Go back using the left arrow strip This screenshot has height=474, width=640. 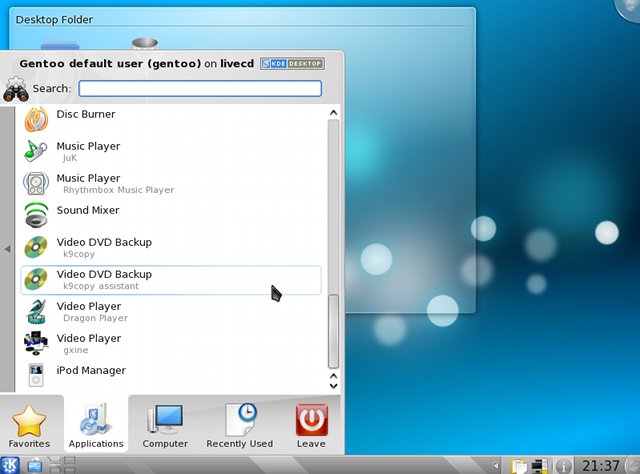point(7,249)
